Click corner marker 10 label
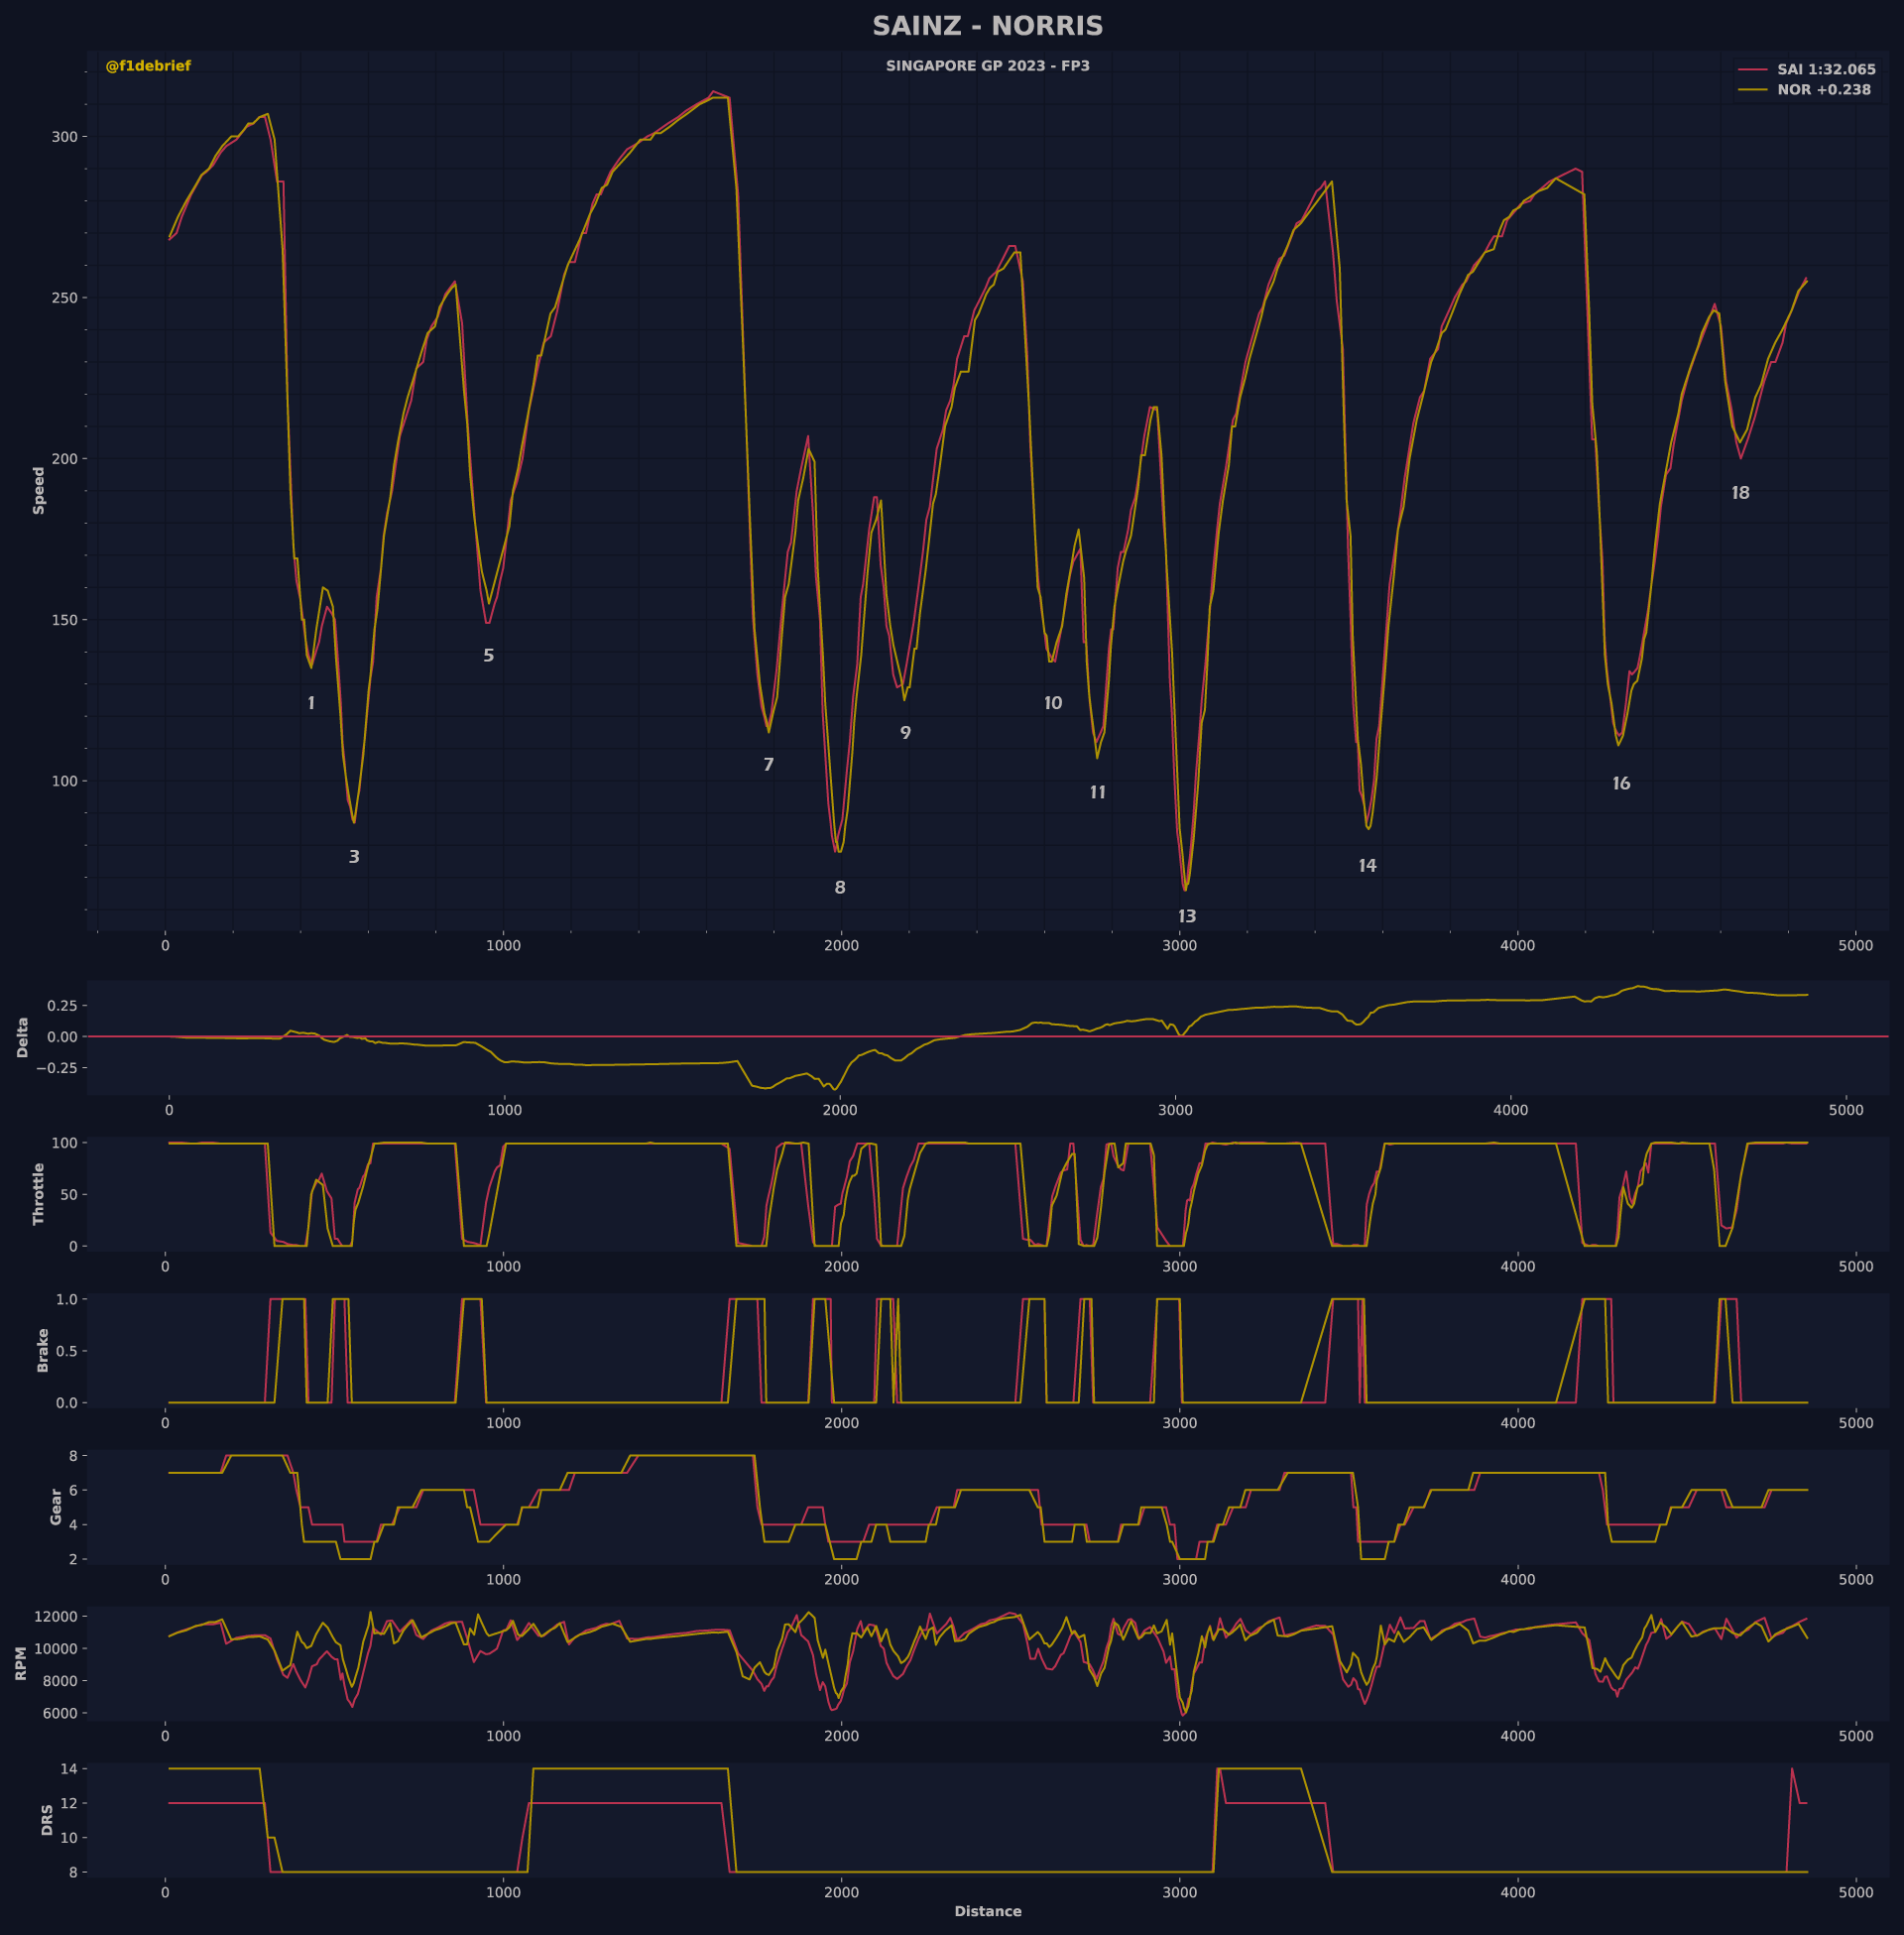 (1053, 704)
